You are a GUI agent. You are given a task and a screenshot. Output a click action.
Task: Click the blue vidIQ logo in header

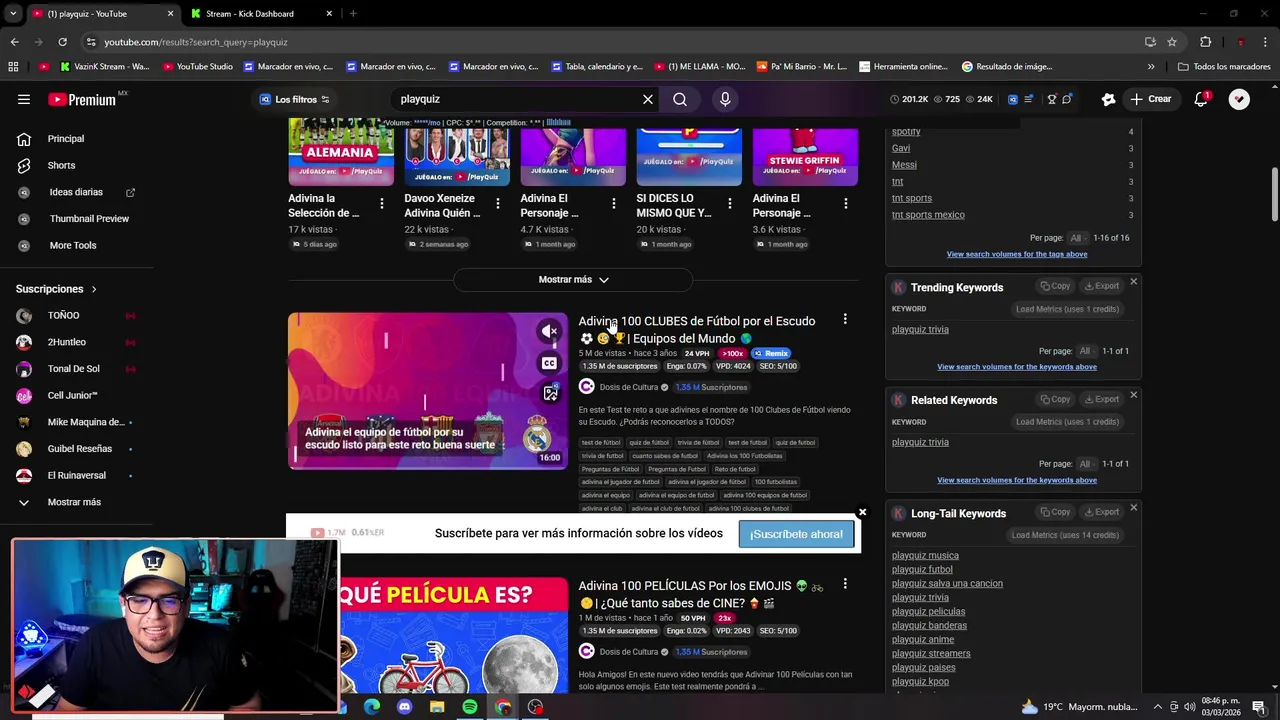click(1013, 99)
